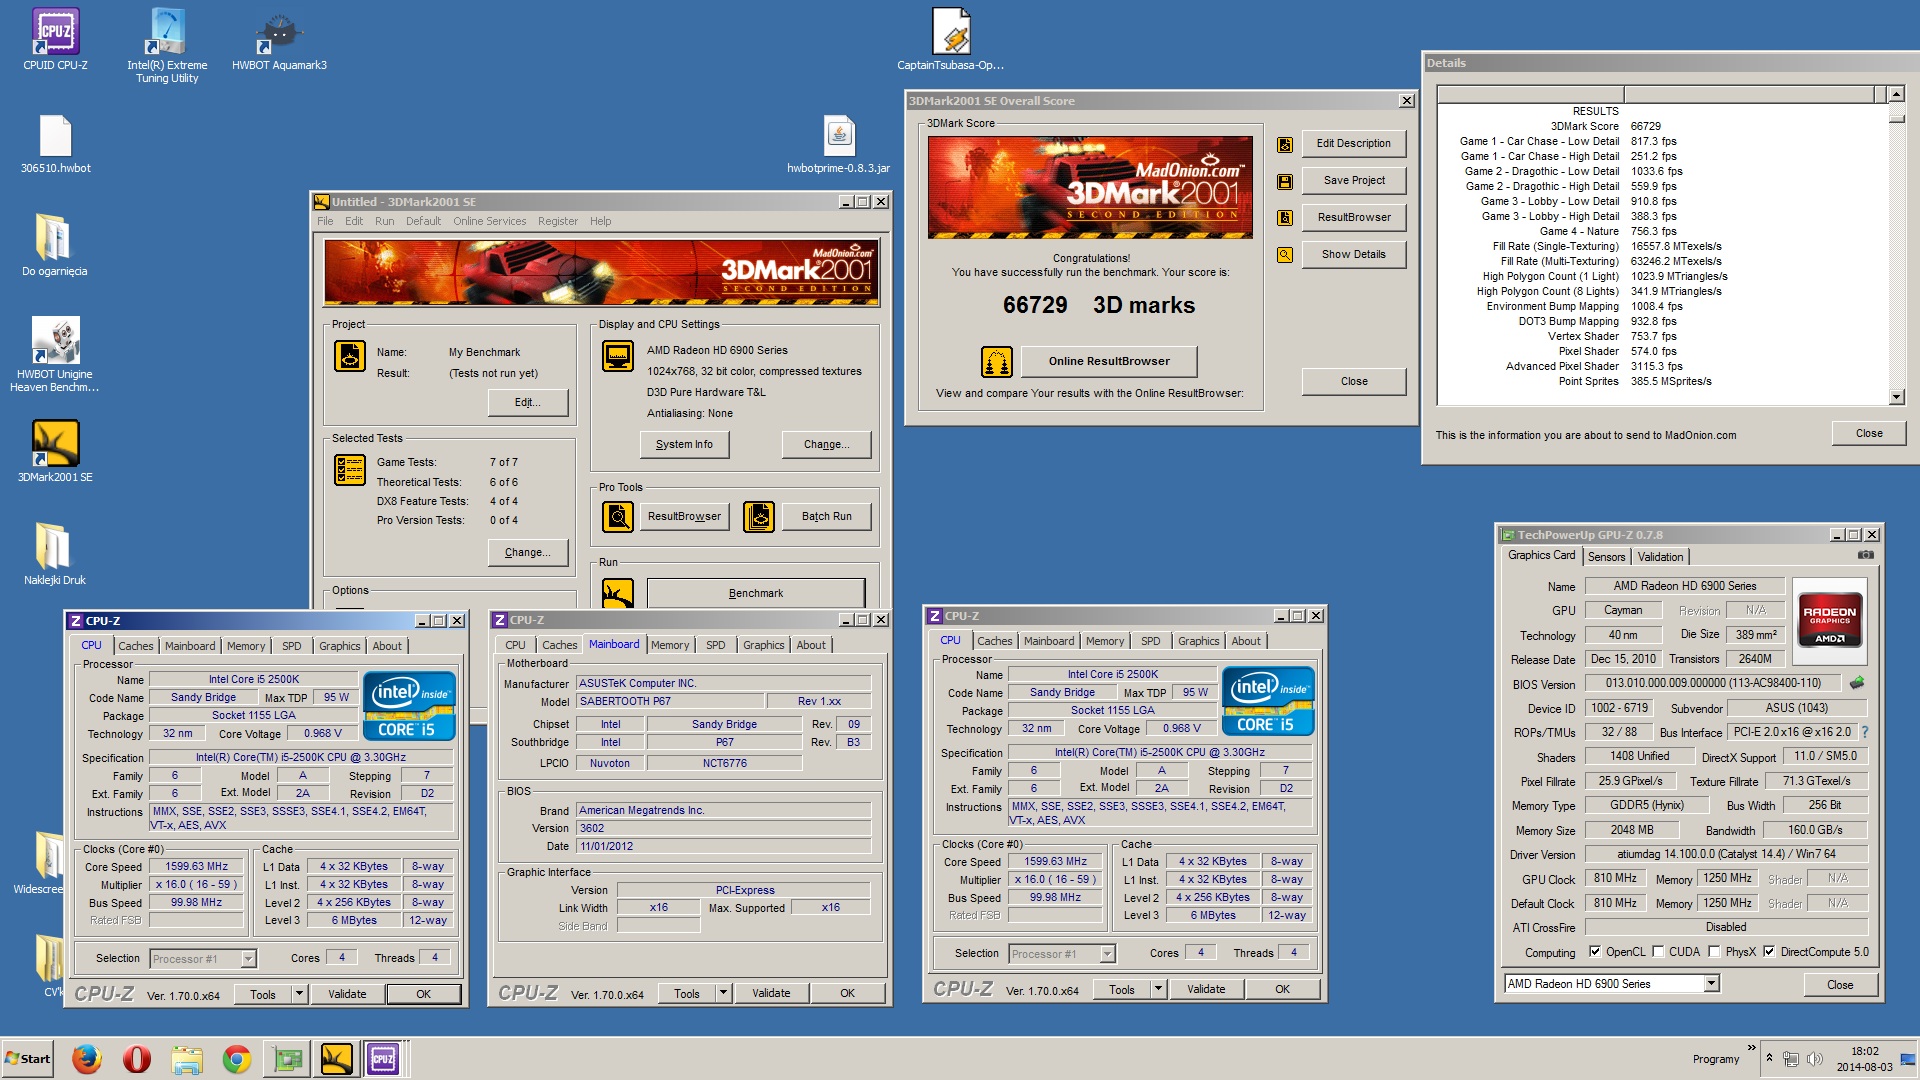The width and height of the screenshot is (1920, 1080).
Task: Switch to 3DMark2001 taskbar button
Action: pos(337,1058)
